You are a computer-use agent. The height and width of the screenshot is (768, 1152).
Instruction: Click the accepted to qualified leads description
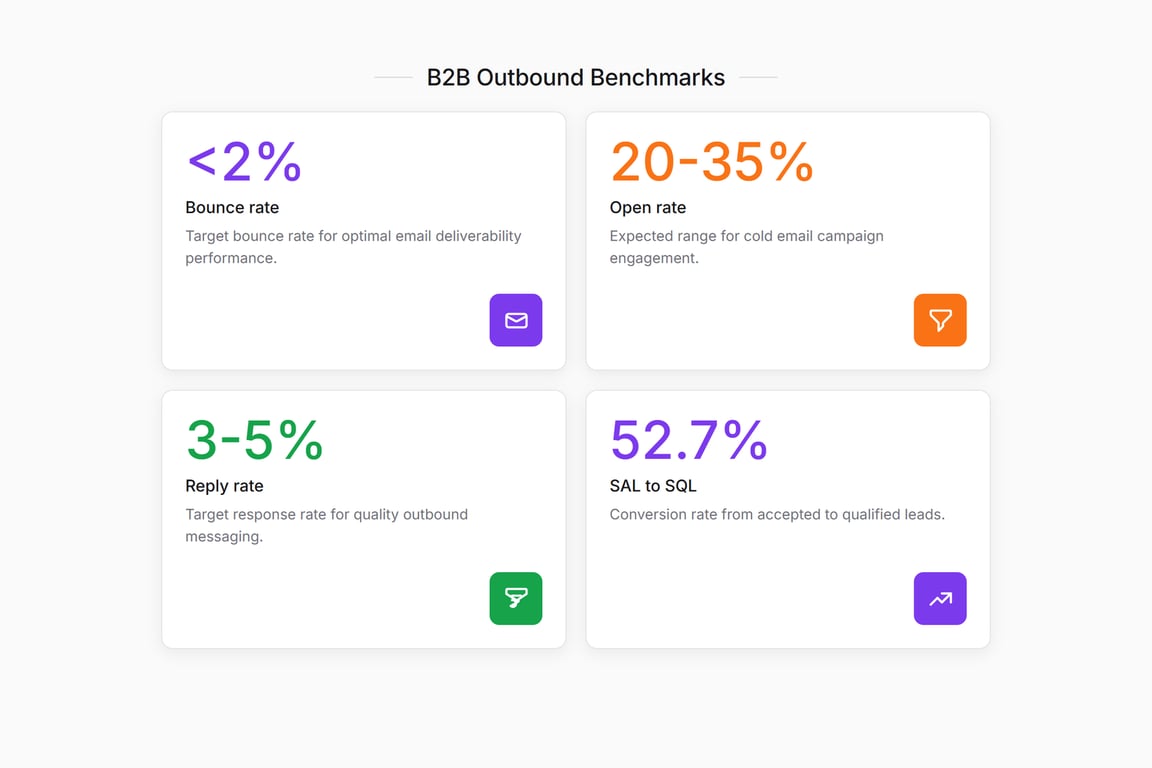point(777,514)
